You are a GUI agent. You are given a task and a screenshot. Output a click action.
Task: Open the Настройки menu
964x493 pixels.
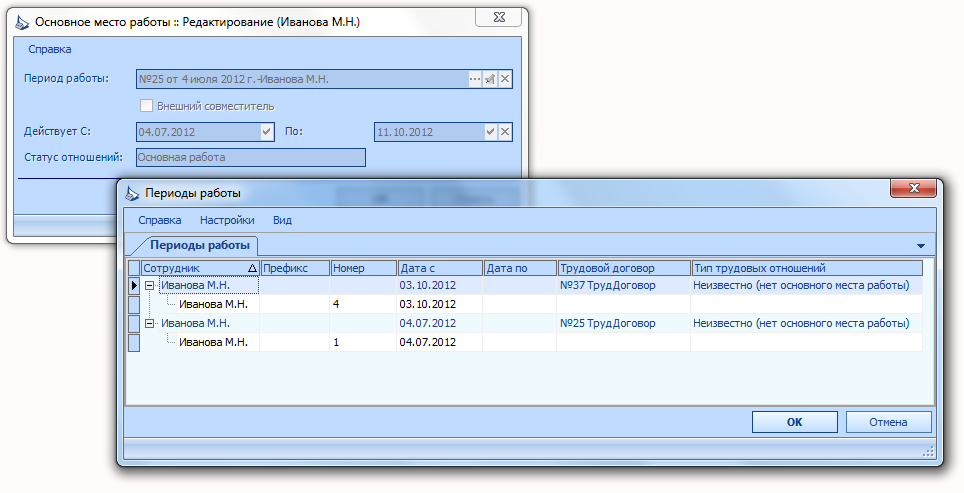(x=227, y=220)
